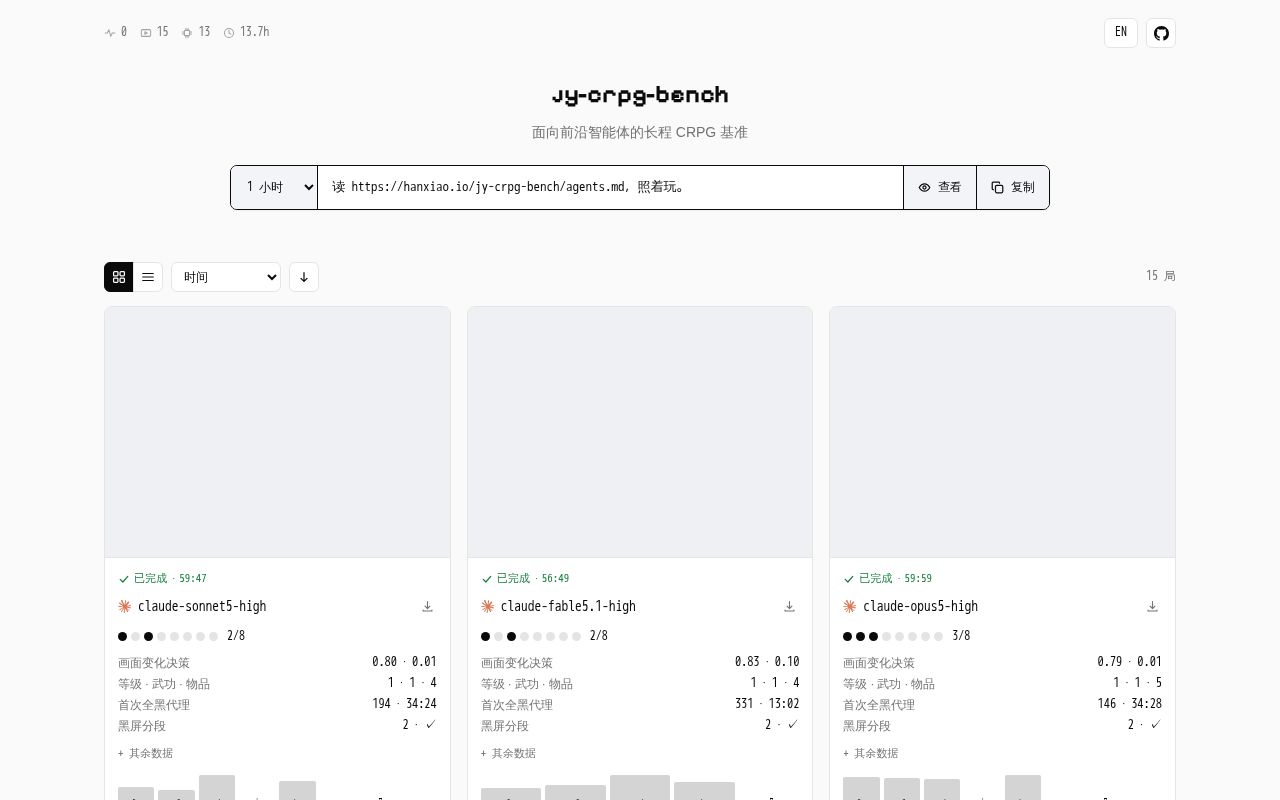Expand 其余数据 on claude-fable5.1-high card

[x=508, y=753]
